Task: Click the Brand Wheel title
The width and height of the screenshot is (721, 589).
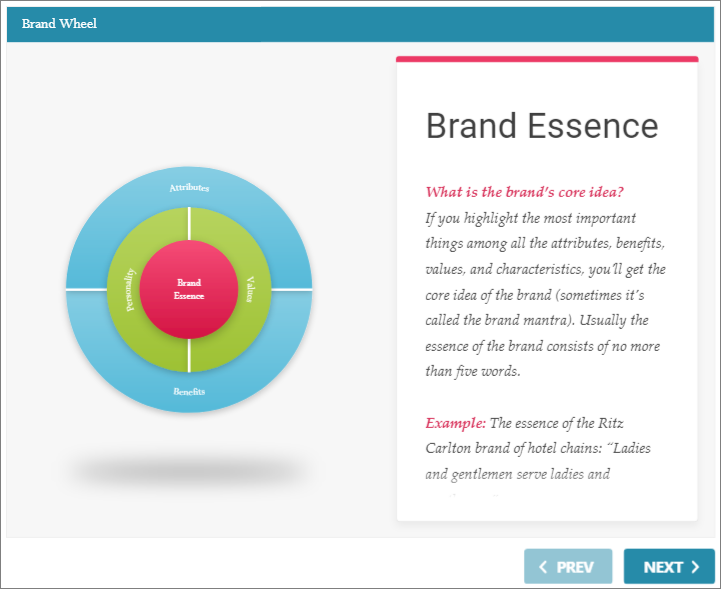Action: click(59, 23)
